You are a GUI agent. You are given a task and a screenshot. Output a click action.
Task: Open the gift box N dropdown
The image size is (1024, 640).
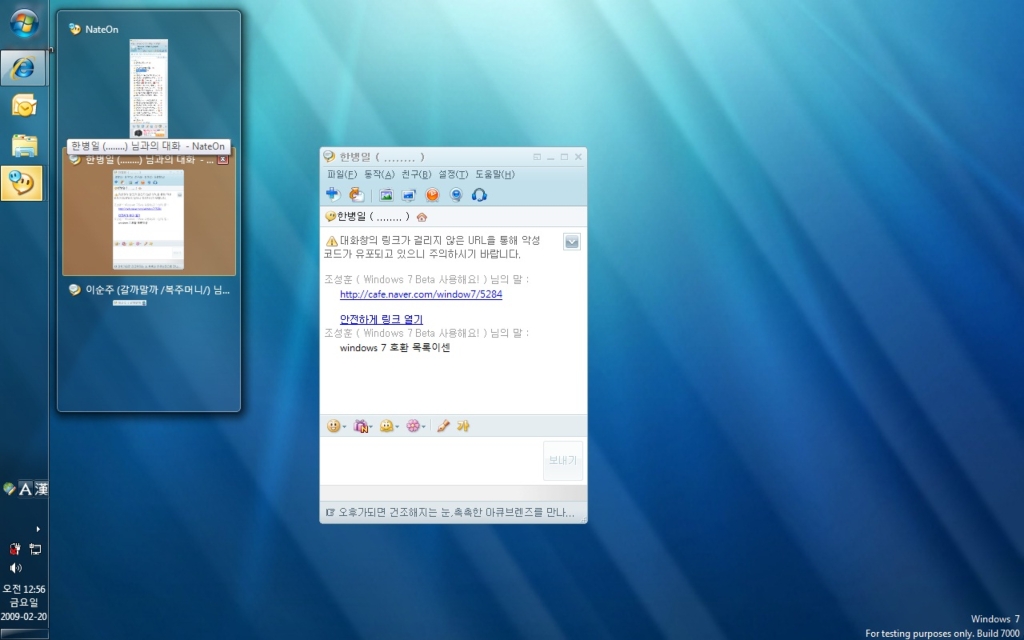point(362,426)
